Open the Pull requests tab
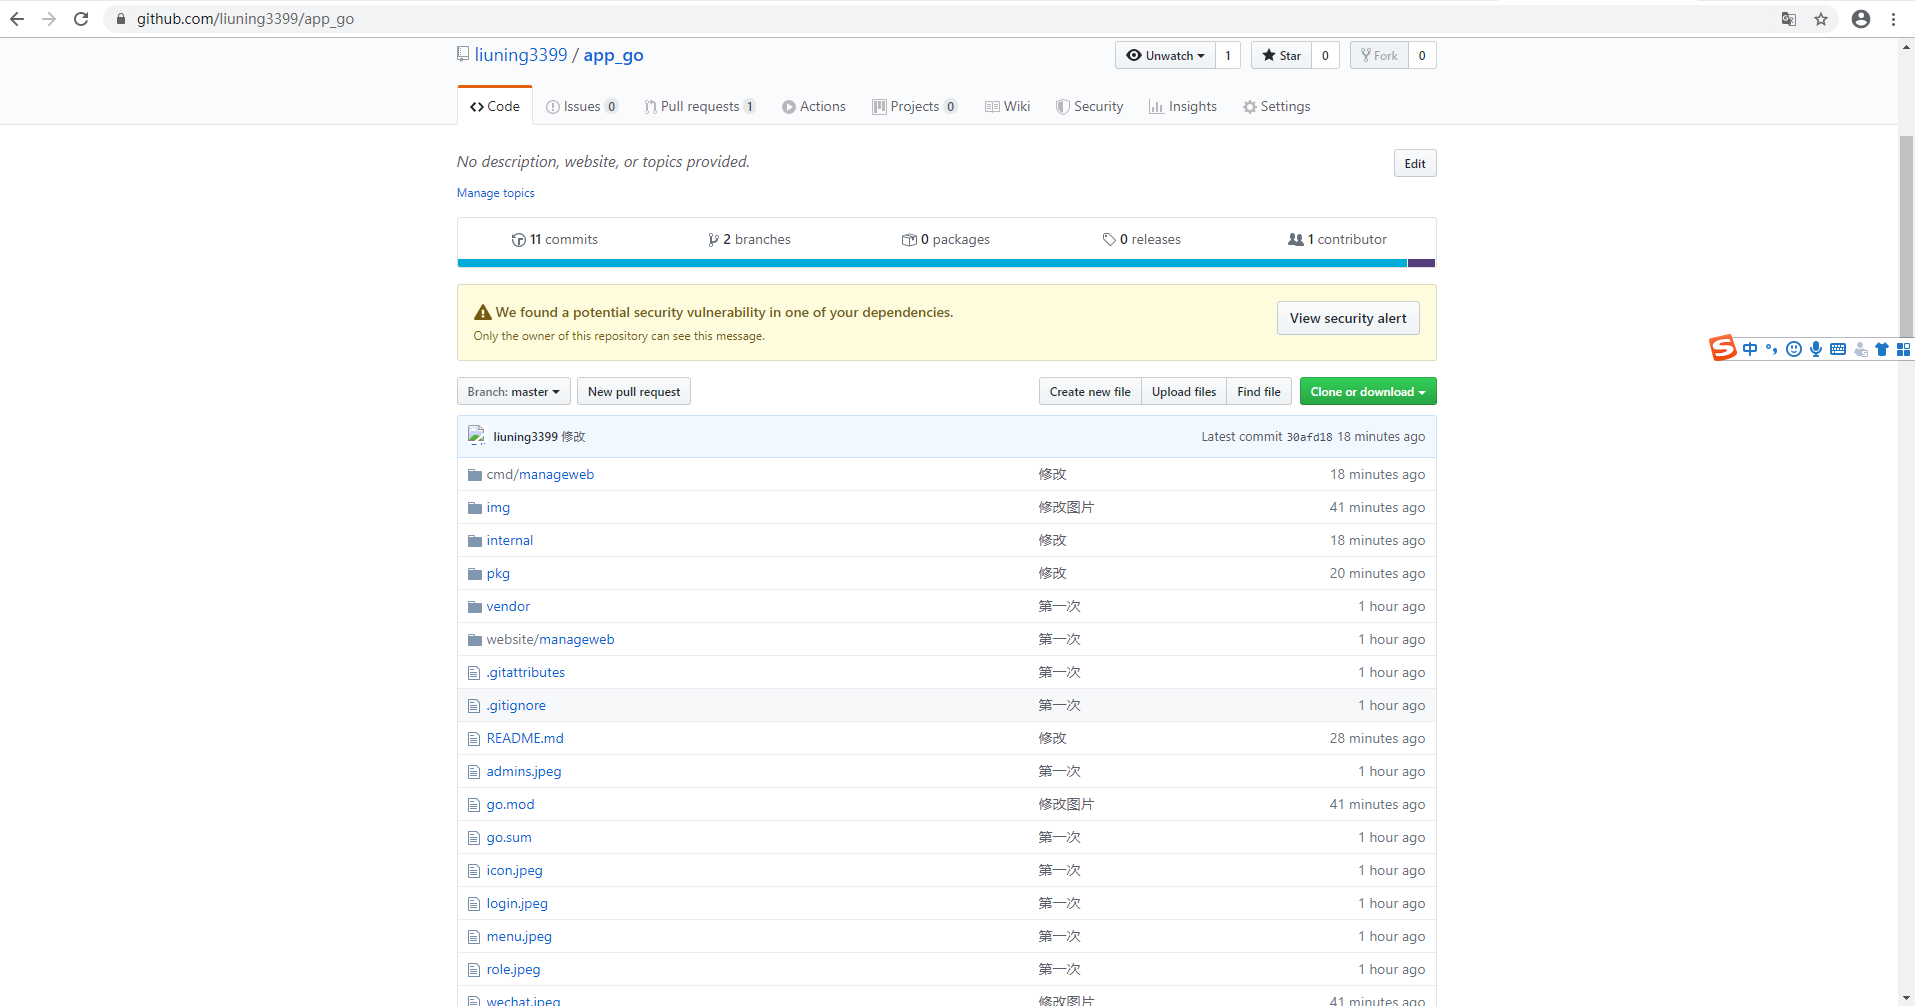 pos(700,106)
